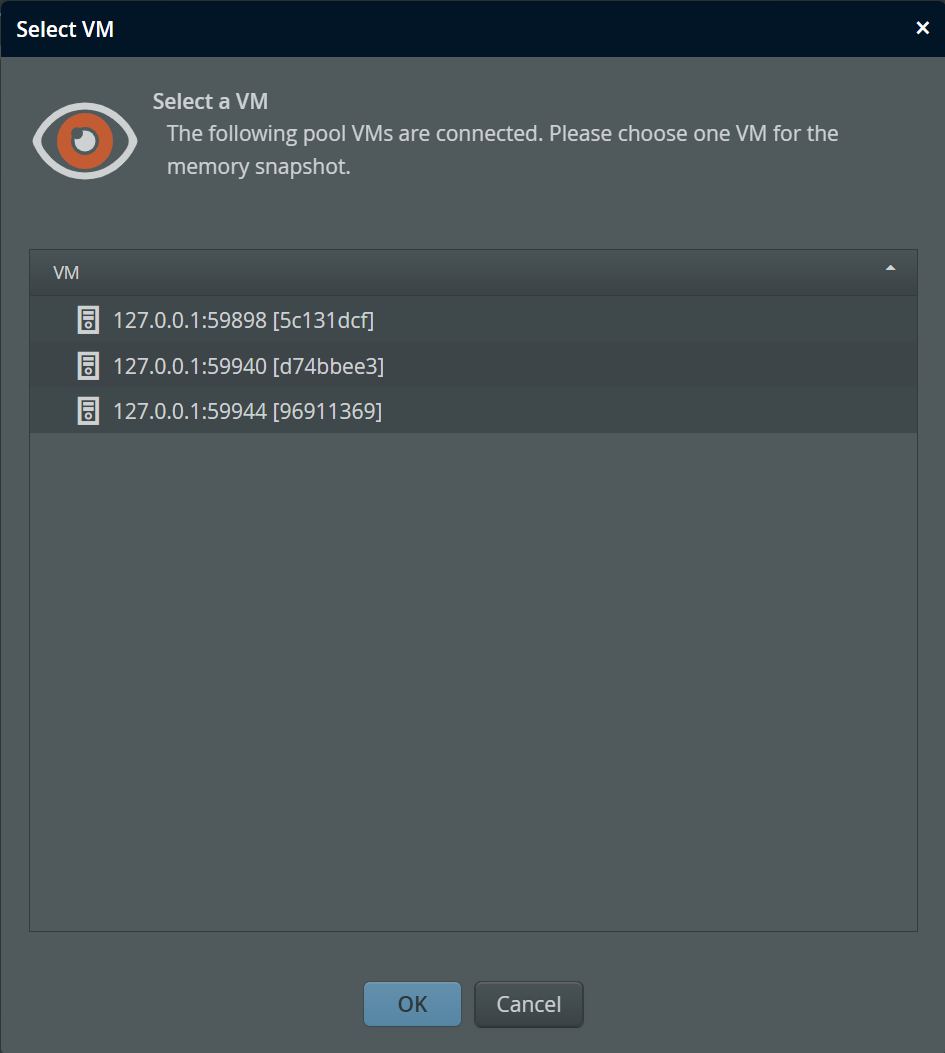
Task: Click the 'memory snapshot.' description line
Action: coord(258,166)
